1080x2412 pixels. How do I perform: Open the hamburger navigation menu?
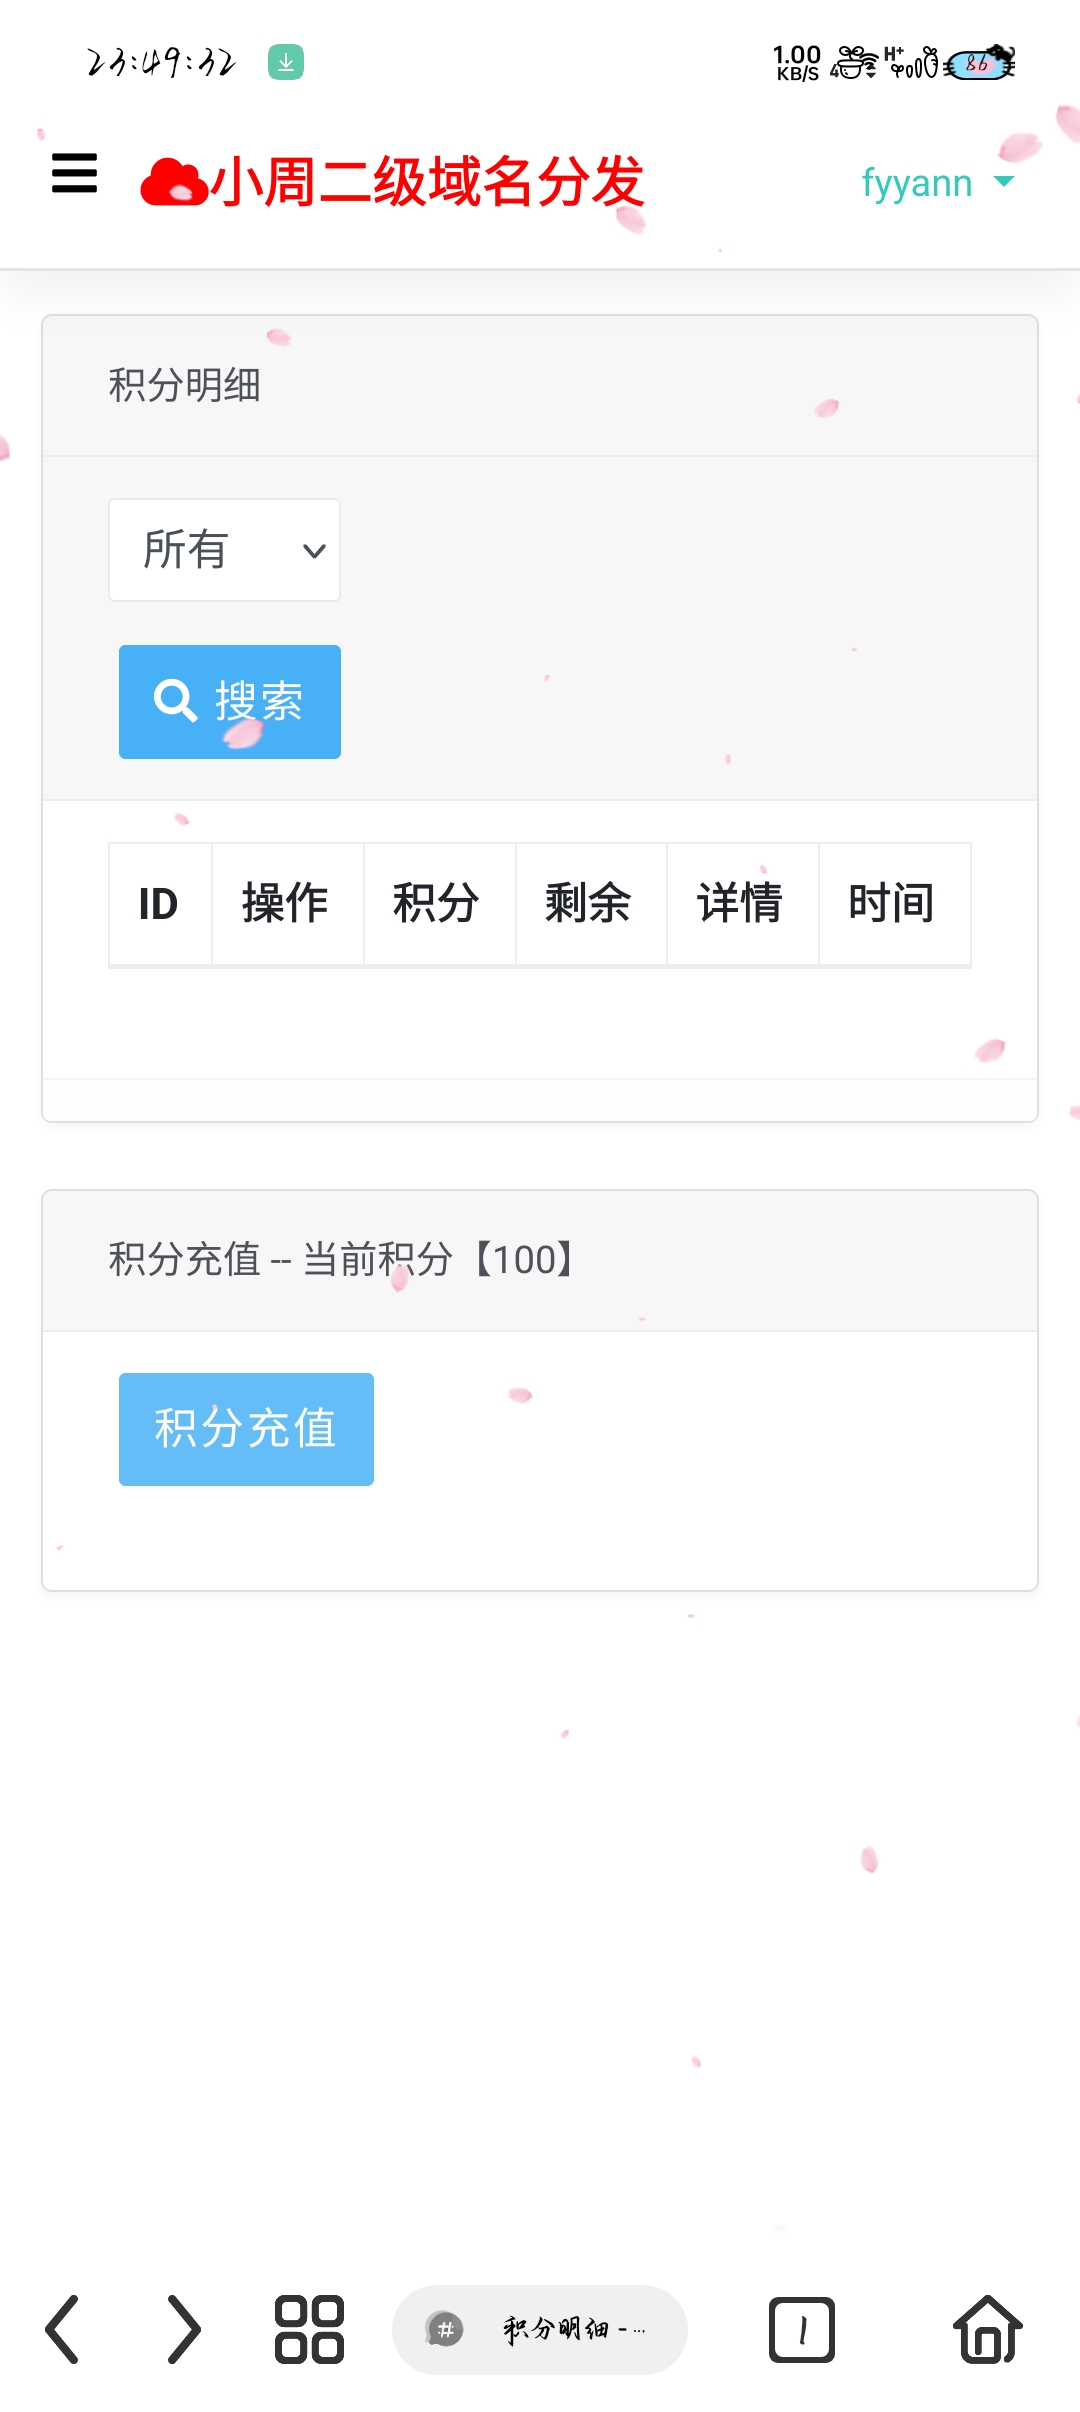click(75, 173)
